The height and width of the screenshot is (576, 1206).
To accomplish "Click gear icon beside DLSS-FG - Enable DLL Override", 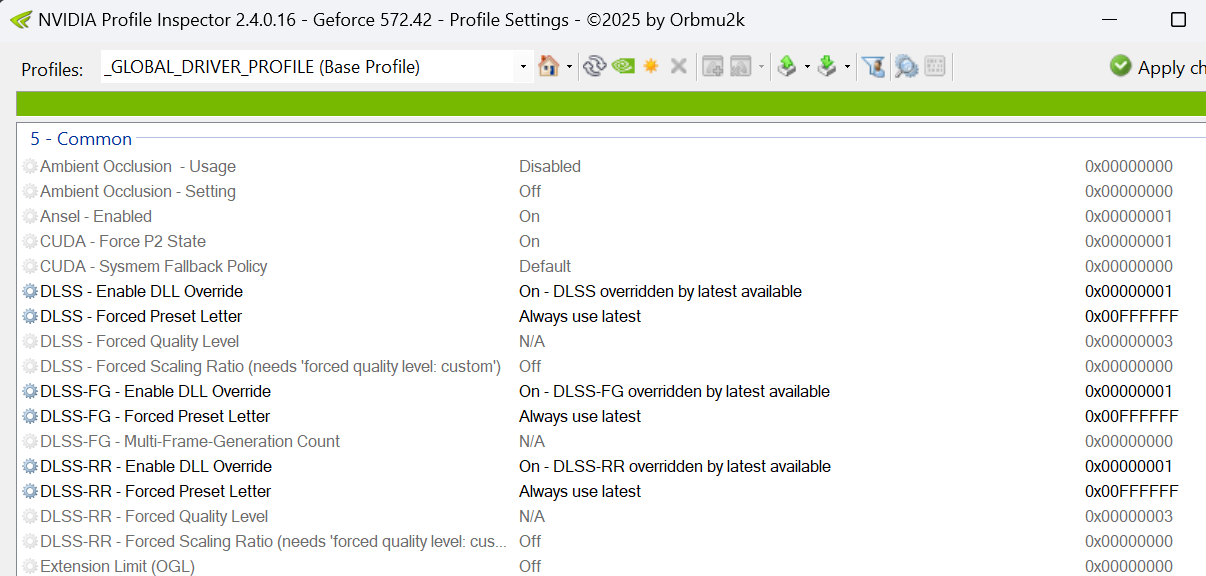I will coord(30,392).
